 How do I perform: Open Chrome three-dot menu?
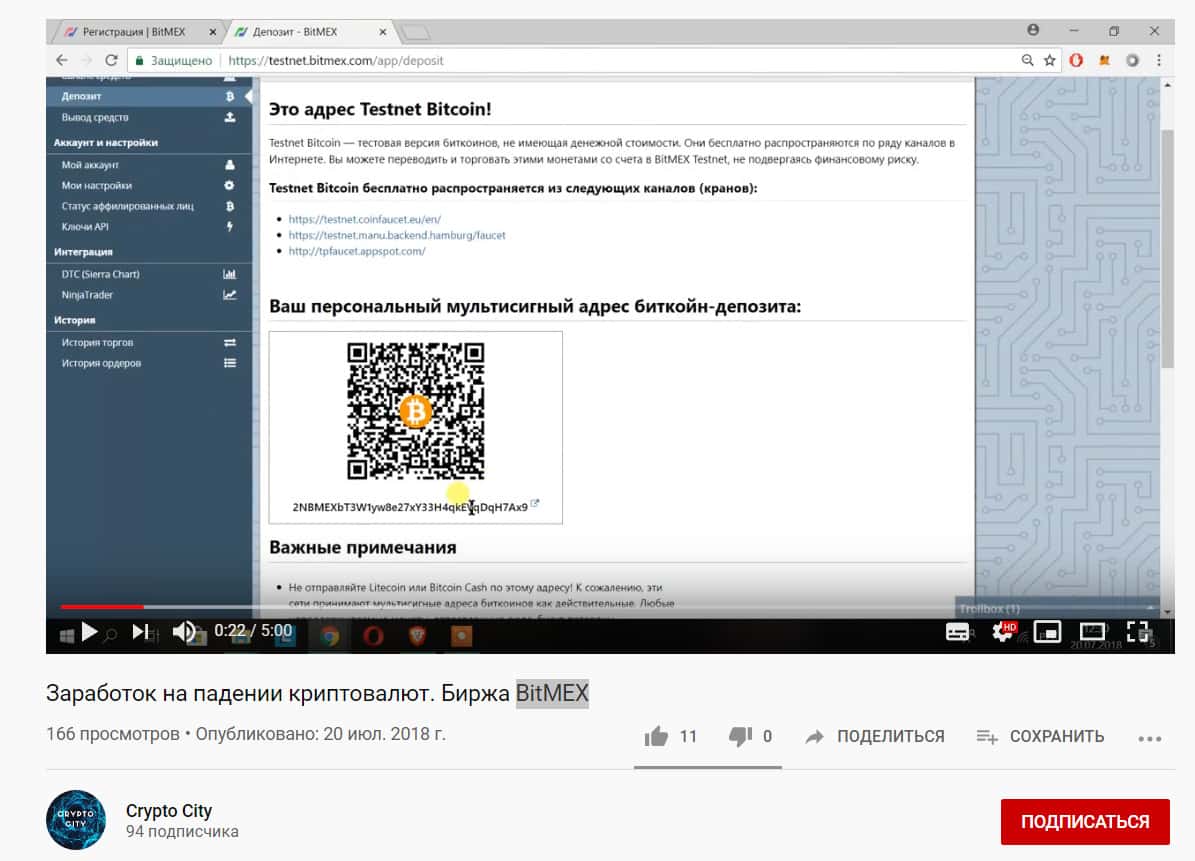pos(1159,60)
